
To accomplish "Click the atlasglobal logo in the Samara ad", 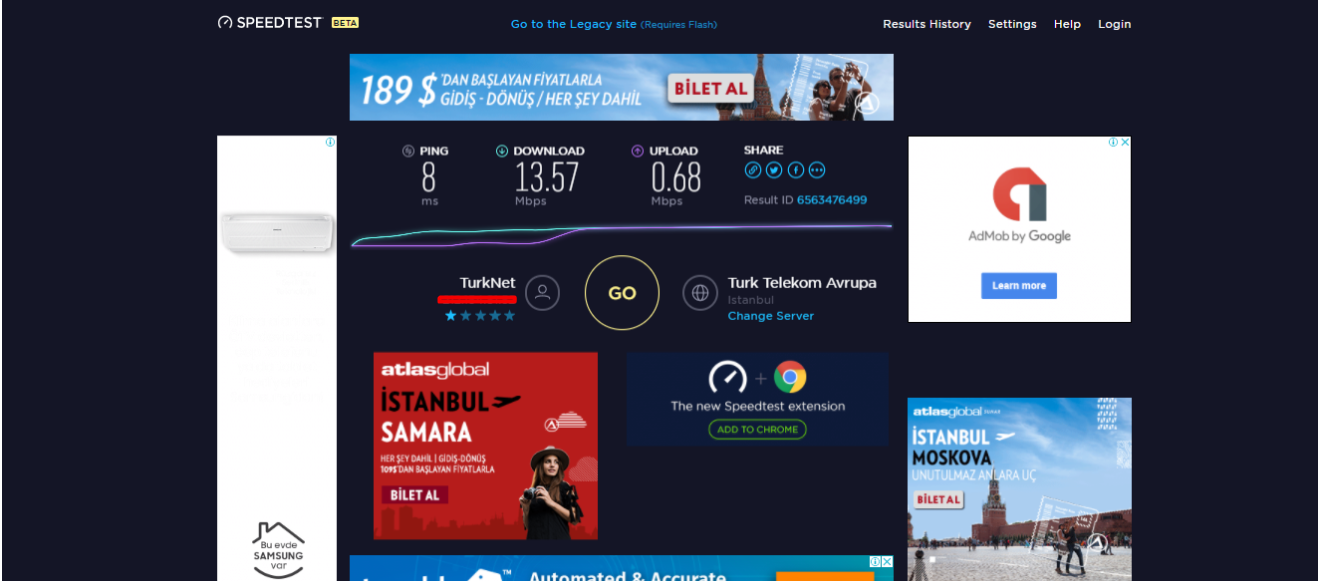I will click(434, 370).
